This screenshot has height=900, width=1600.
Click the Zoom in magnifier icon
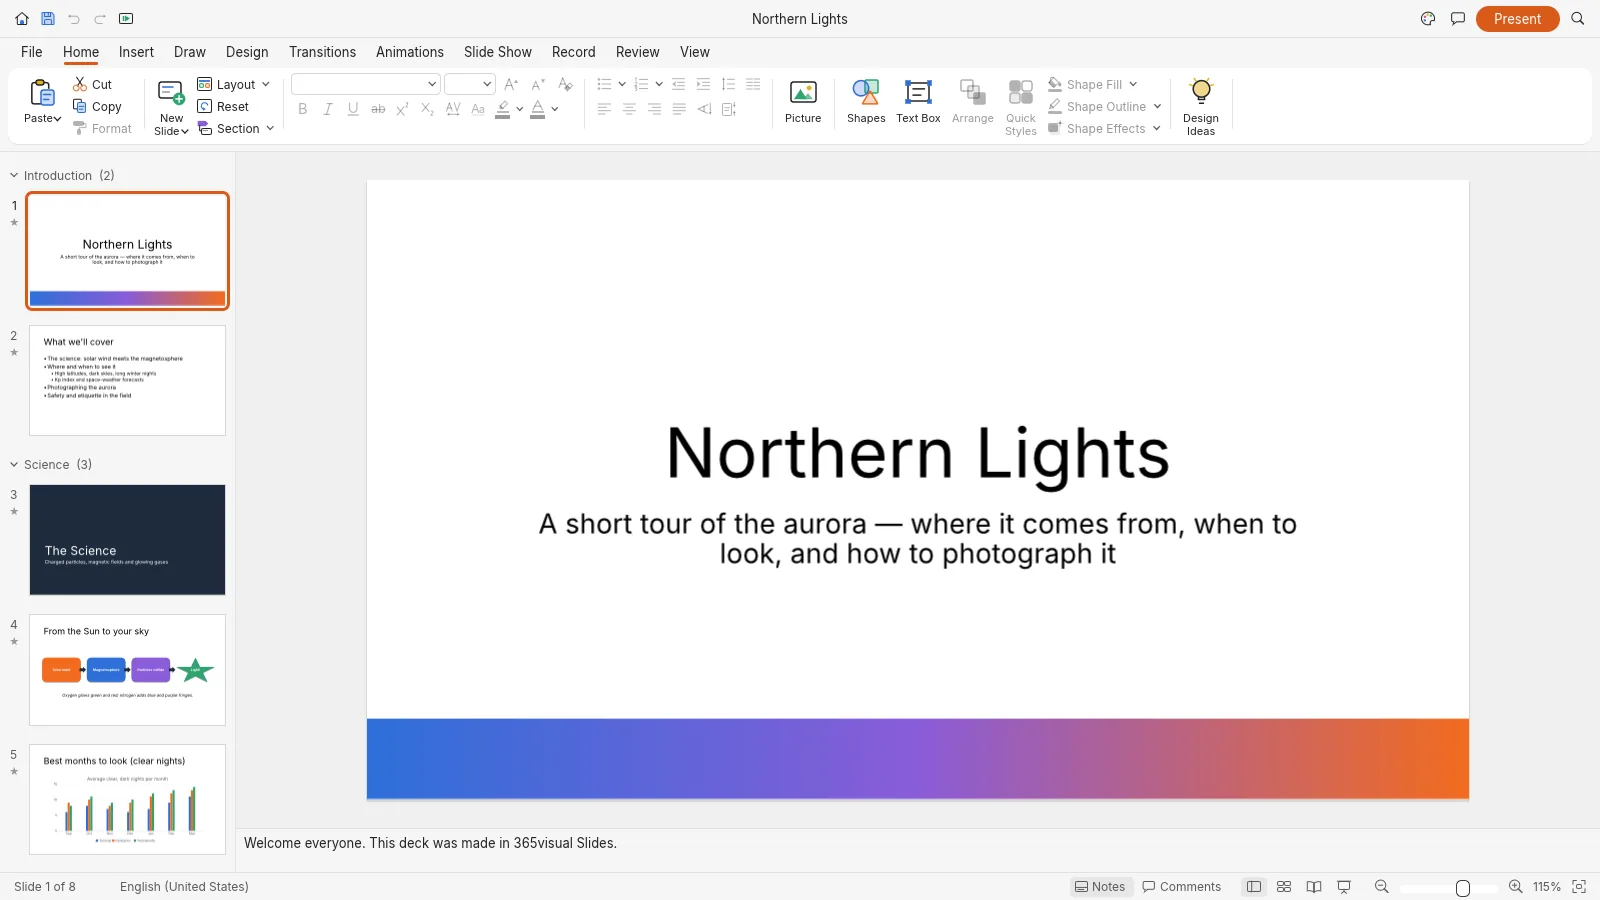[1516, 887]
